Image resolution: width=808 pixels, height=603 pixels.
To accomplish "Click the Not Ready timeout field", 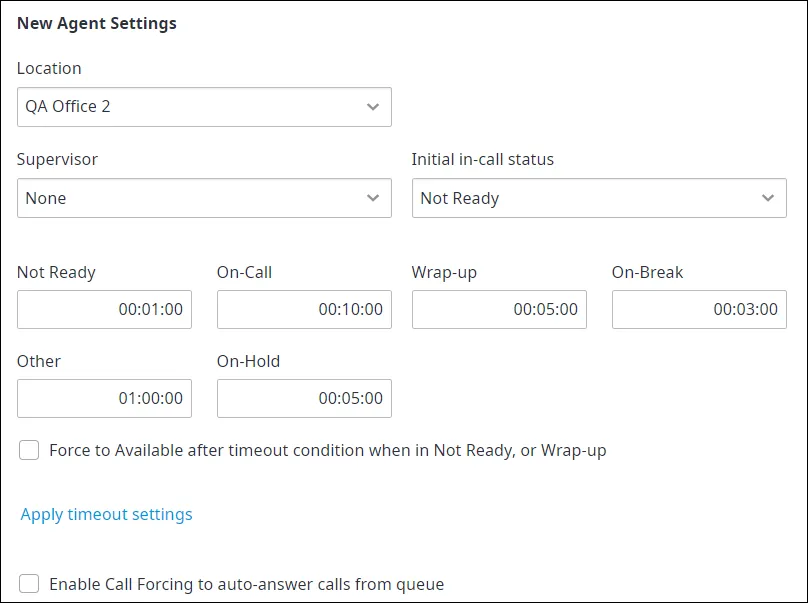I will pos(104,309).
